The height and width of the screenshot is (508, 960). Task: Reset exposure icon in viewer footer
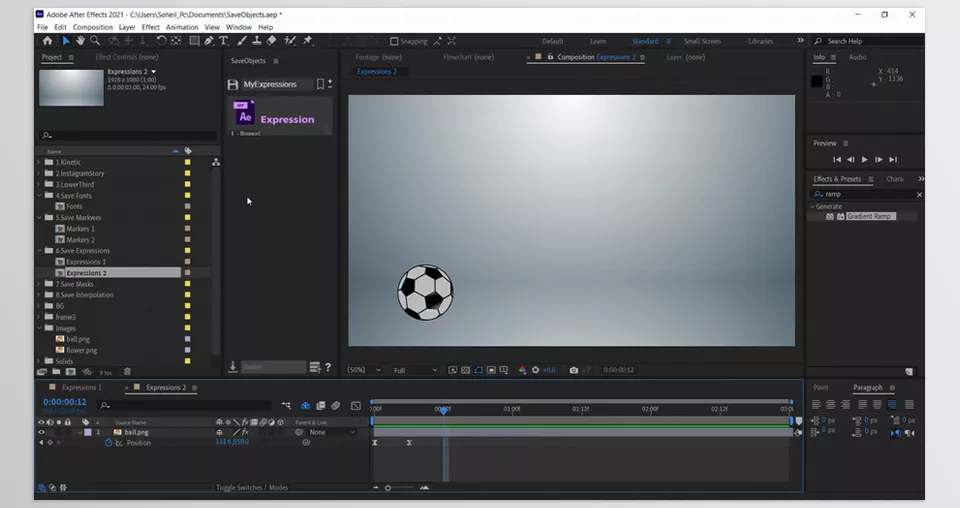535,370
